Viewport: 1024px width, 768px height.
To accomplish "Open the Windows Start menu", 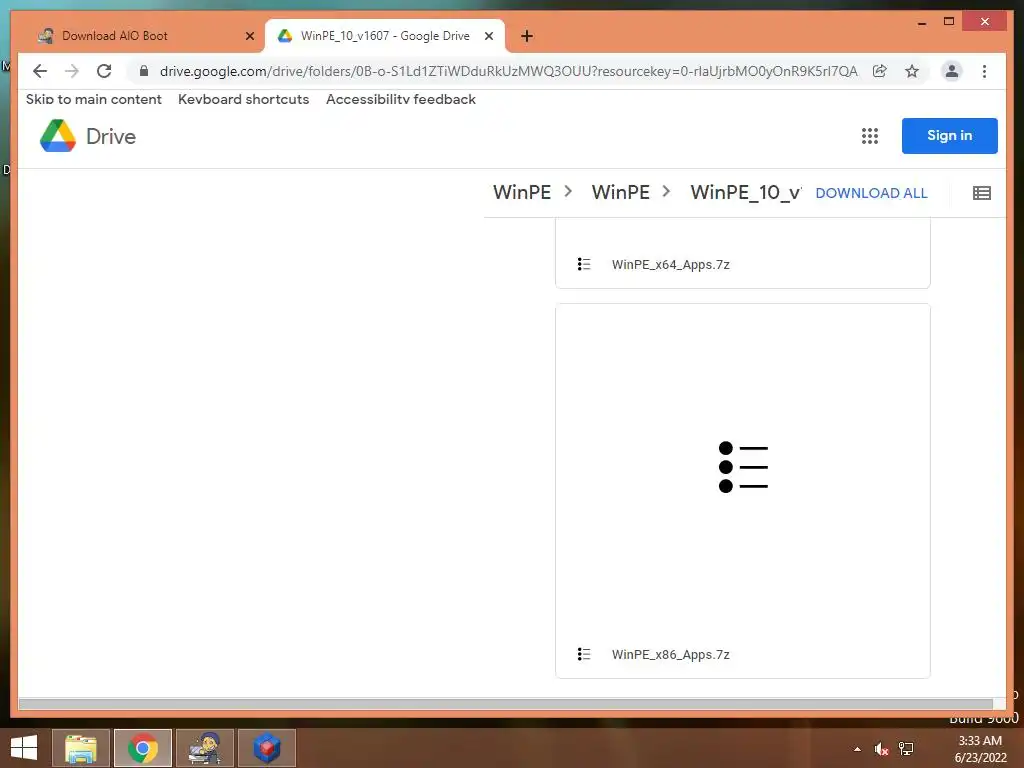I will point(24,748).
